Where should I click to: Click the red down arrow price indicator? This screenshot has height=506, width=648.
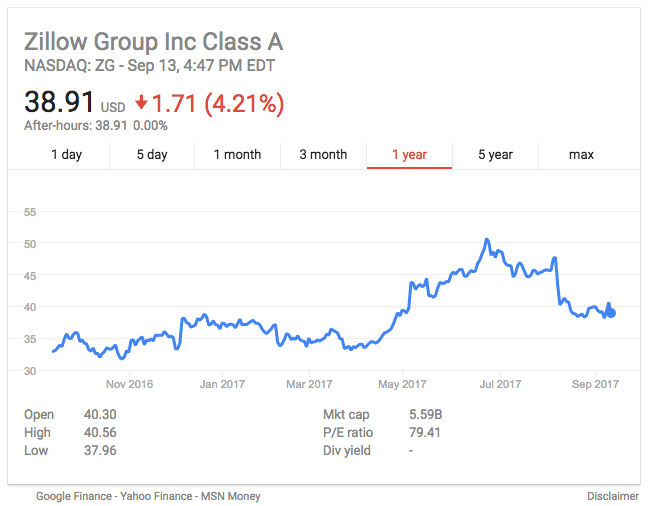pos(141,102)
